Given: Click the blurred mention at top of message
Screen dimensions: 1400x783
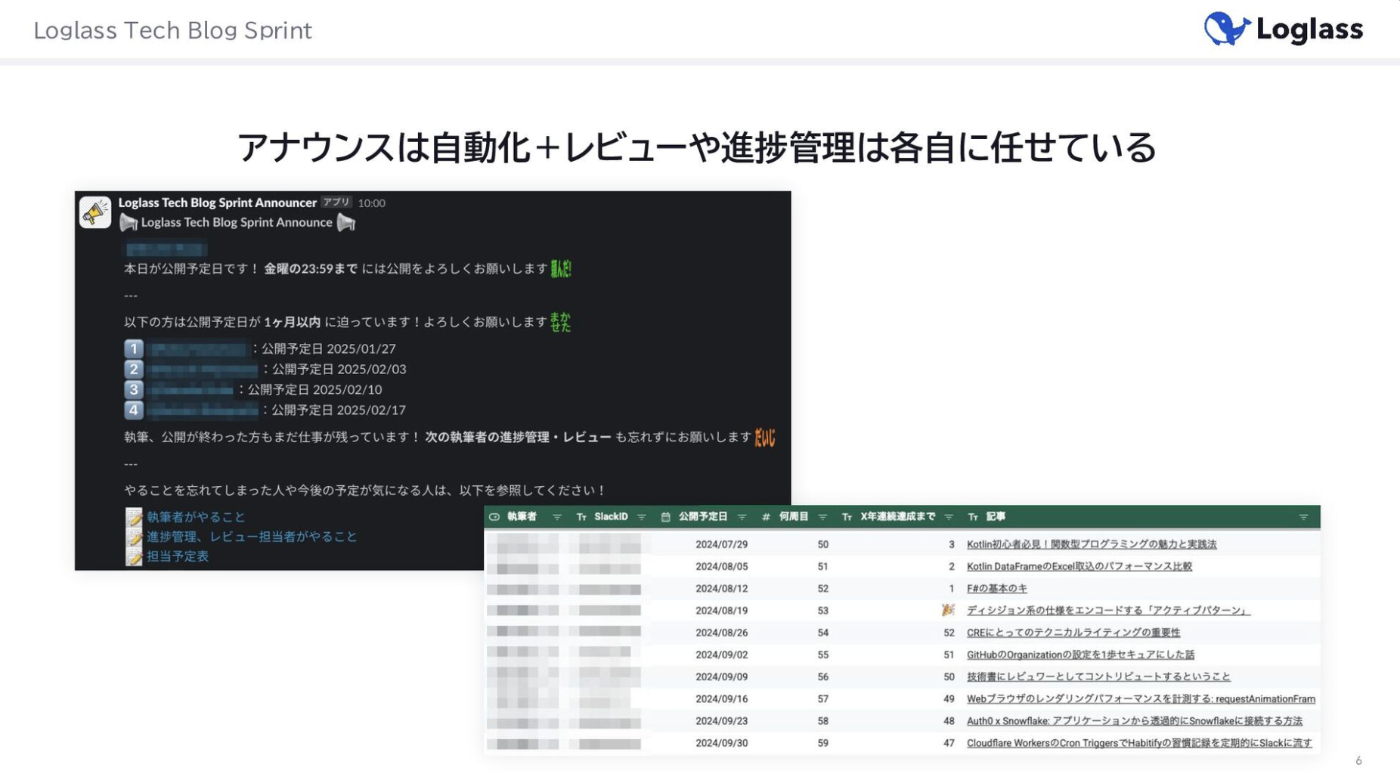Looking at the screenshot, I should coord(165,249).
